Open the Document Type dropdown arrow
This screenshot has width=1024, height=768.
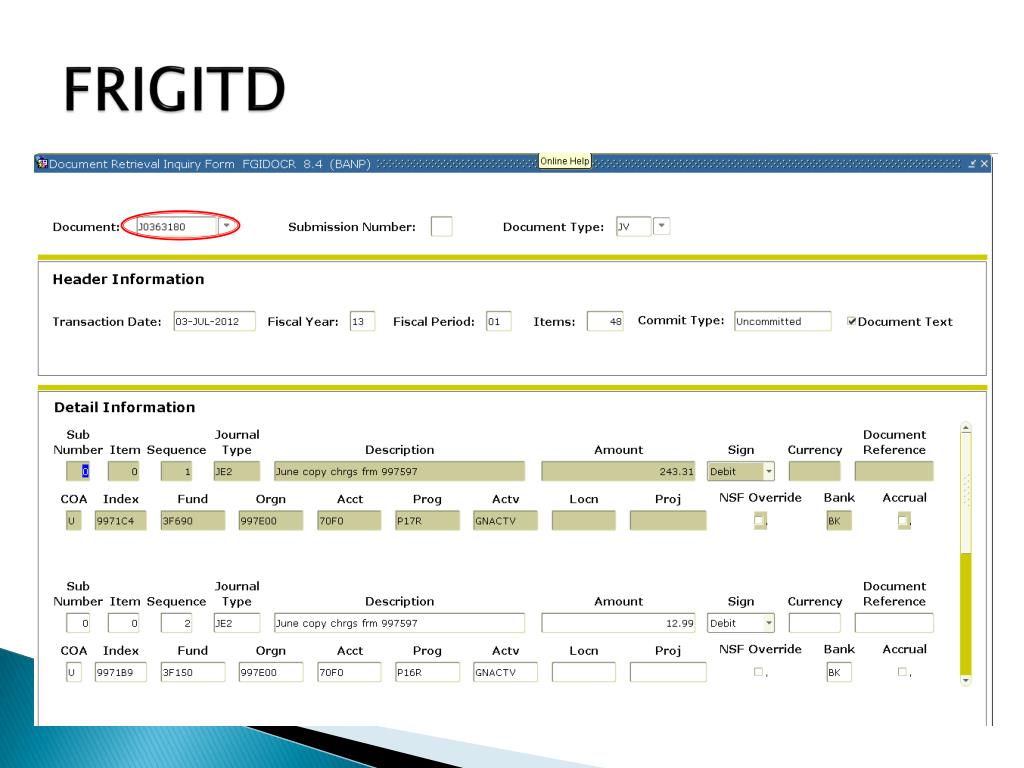[x=662, y=226]
